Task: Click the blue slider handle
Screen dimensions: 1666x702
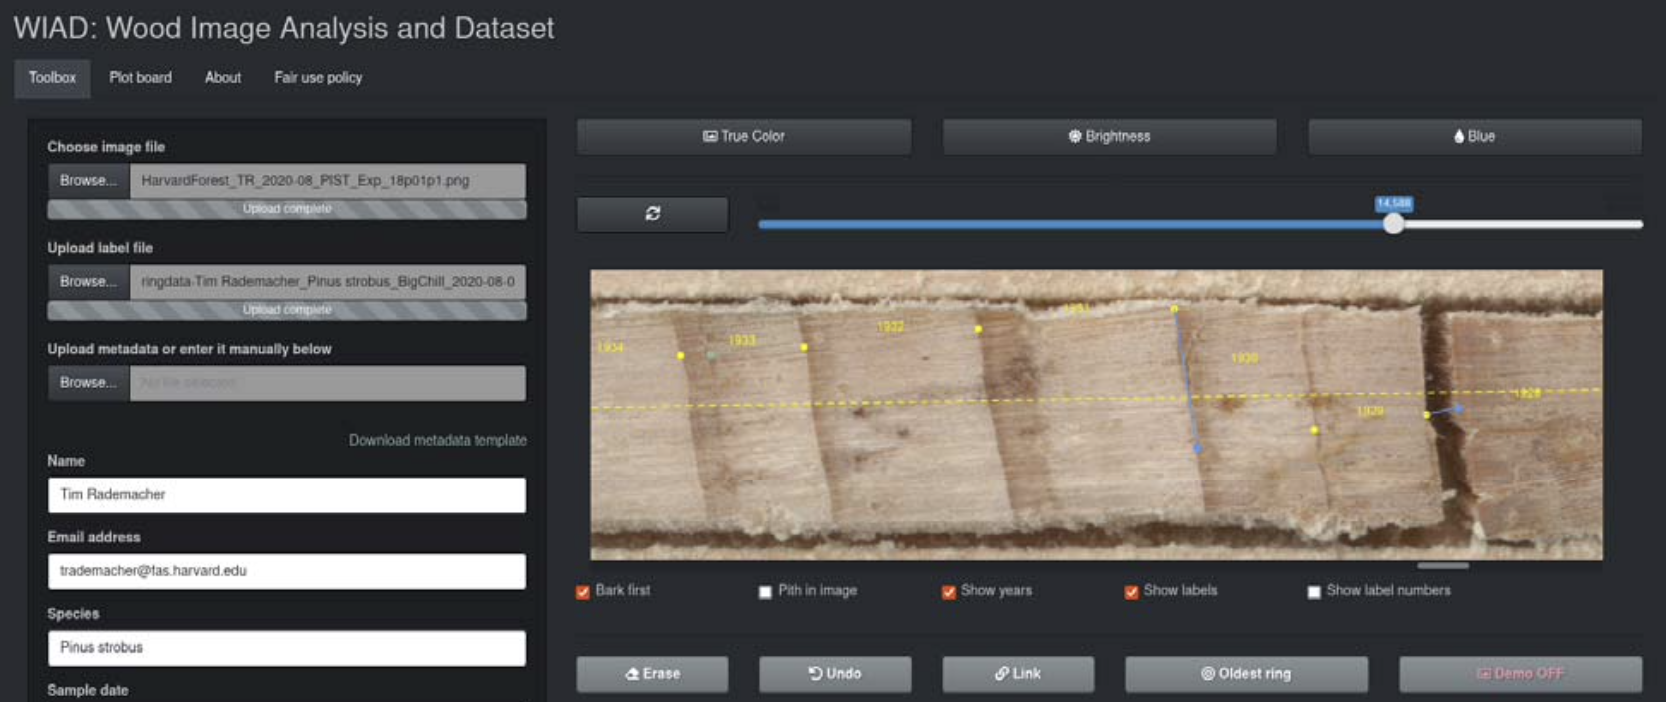Action: [1393, 225]
